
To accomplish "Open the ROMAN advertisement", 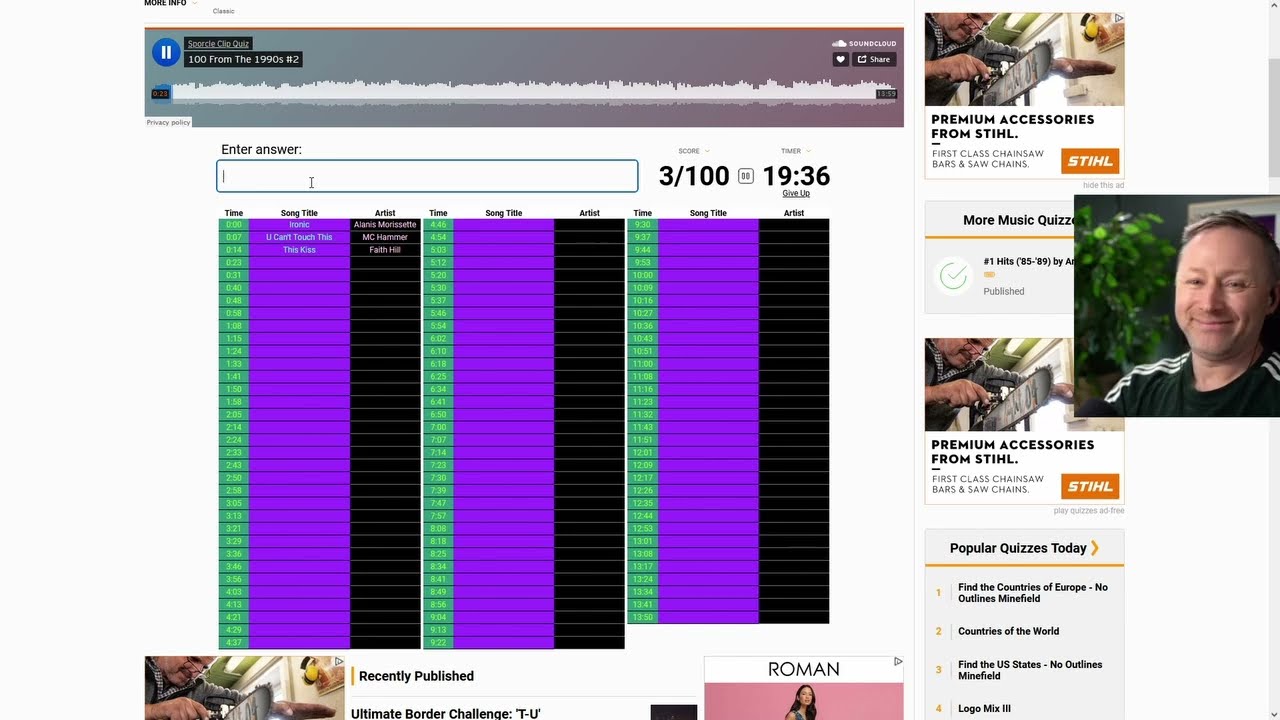I will [x=804, y=688].
